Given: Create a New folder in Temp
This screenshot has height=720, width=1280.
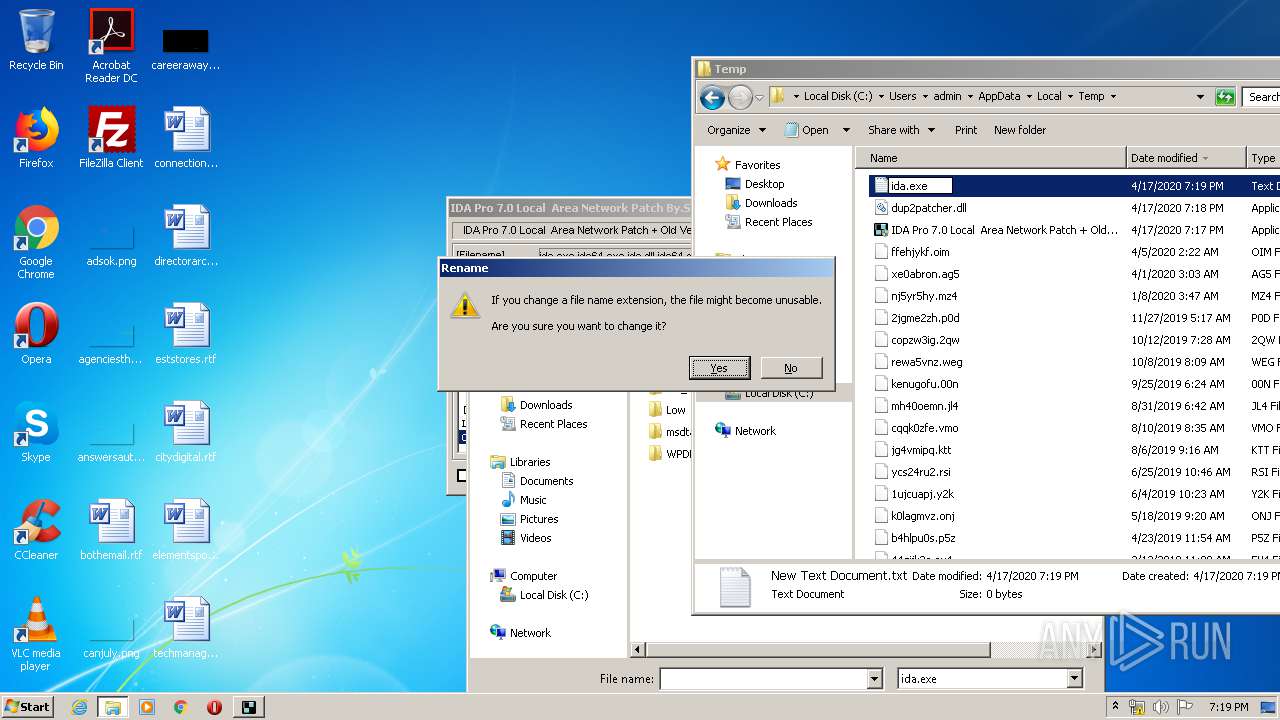Looking at the screenshot, I should coord(1020,130).
